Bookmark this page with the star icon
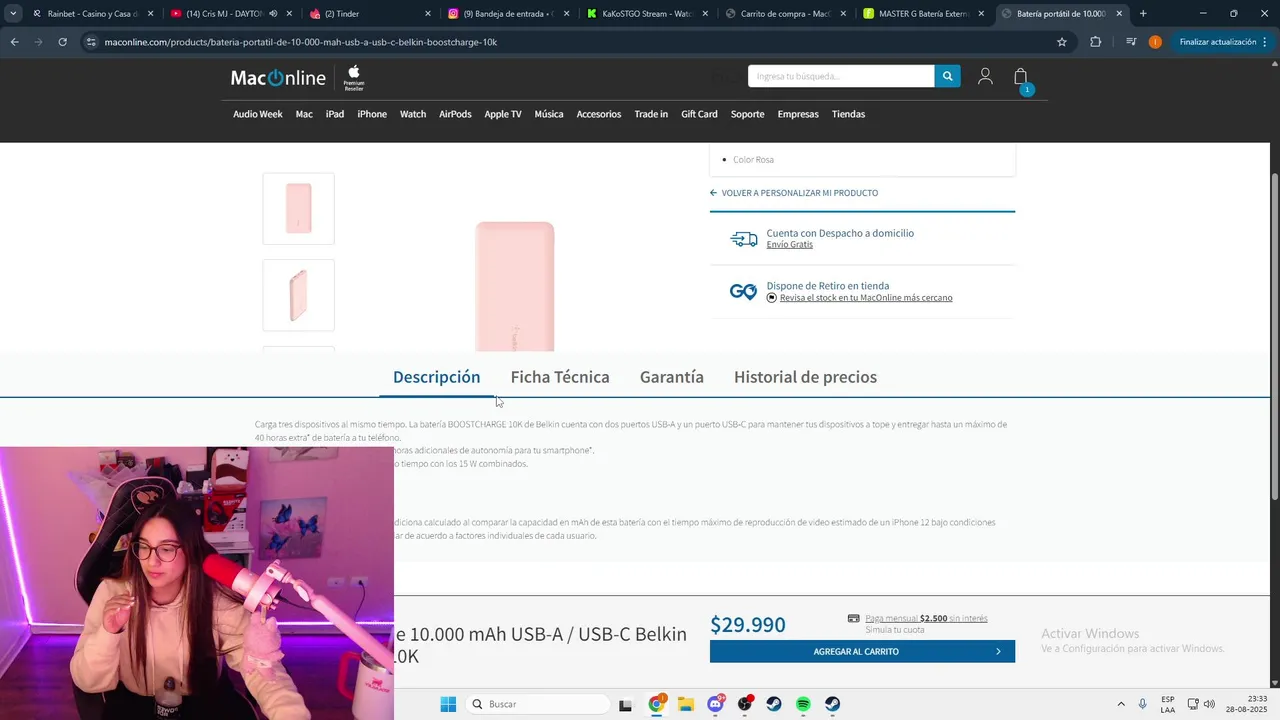The height and width of the screenshot is (720, 1280). click(1062, 42)
